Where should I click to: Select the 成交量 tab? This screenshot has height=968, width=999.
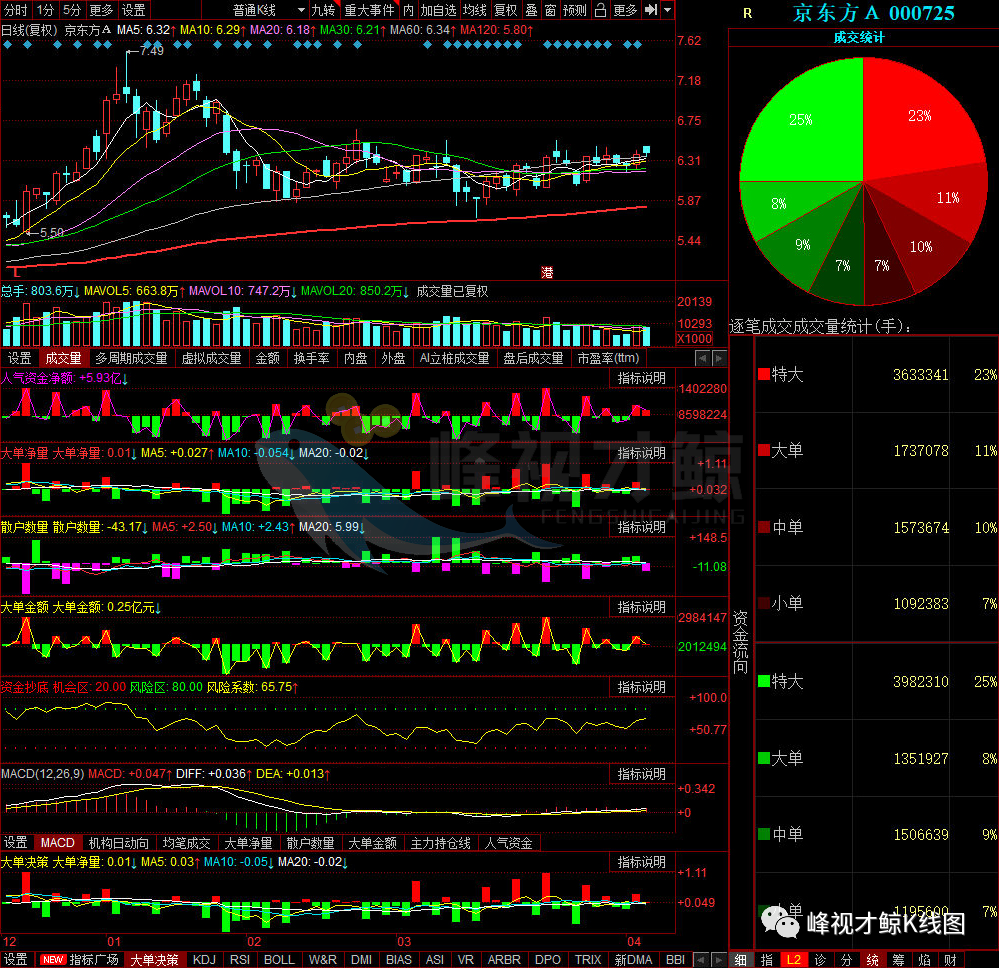click(63, 358)
